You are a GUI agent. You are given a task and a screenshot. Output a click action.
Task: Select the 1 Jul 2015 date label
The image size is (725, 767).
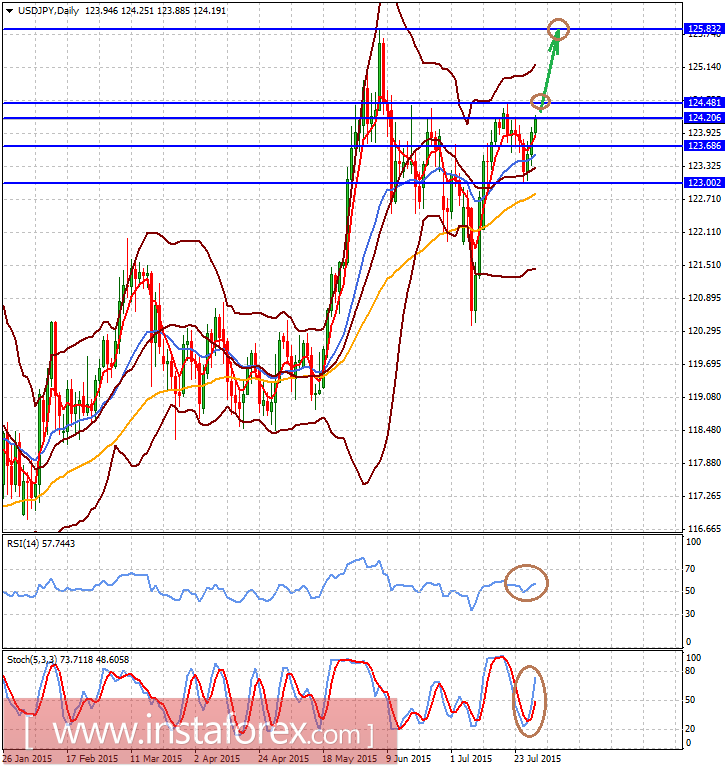click(x=472, y=758)
